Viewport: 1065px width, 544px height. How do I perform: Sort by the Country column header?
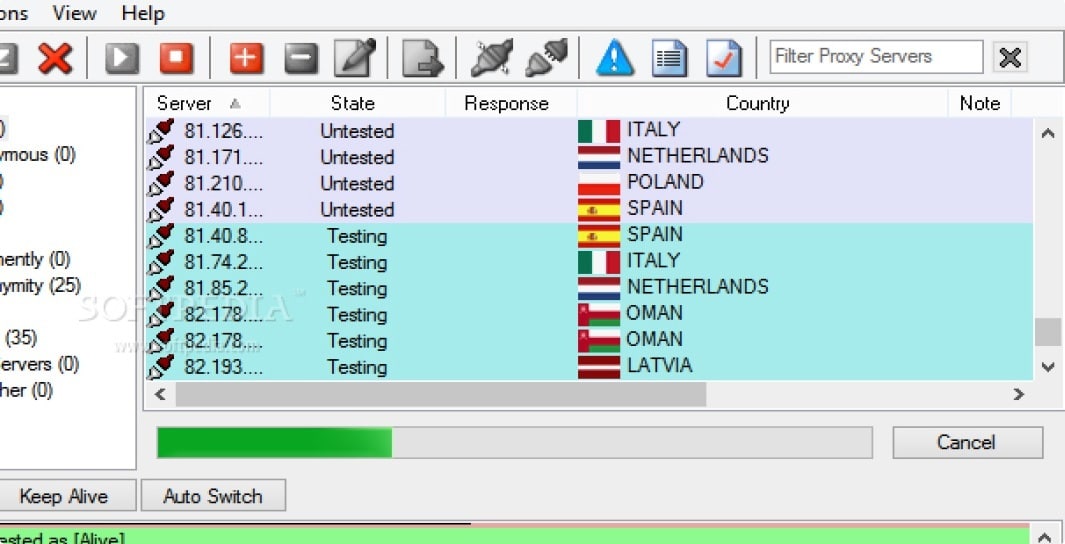pyautogui.click(x=762, y=103)
